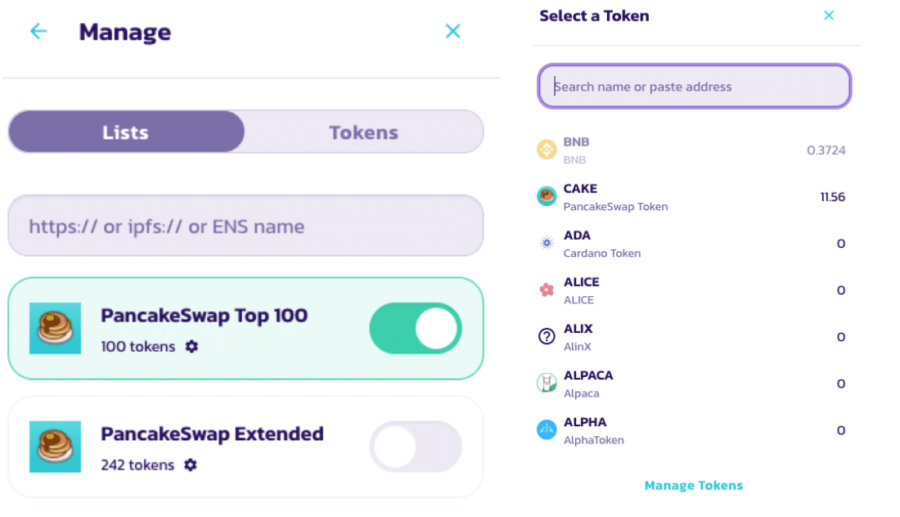Focus the token name search field

pyautogui.click(x=694, y=87)
